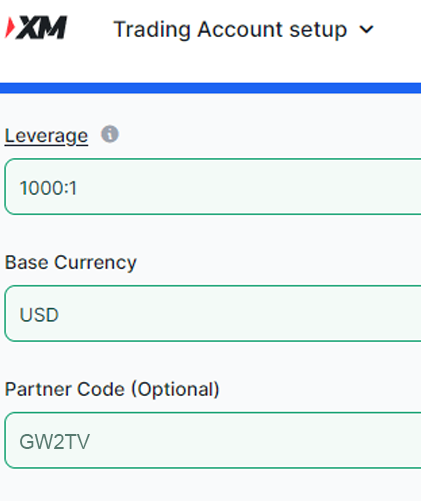Click the blue progress bar
This screenshot has width=421, height=501.
(x=210, y=88)
